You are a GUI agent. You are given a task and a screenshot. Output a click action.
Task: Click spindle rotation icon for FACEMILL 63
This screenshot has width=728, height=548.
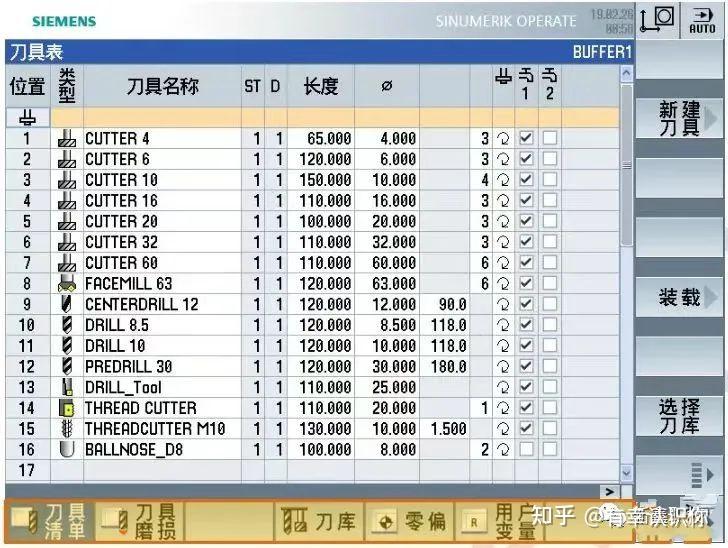click(x=503, y=283)
